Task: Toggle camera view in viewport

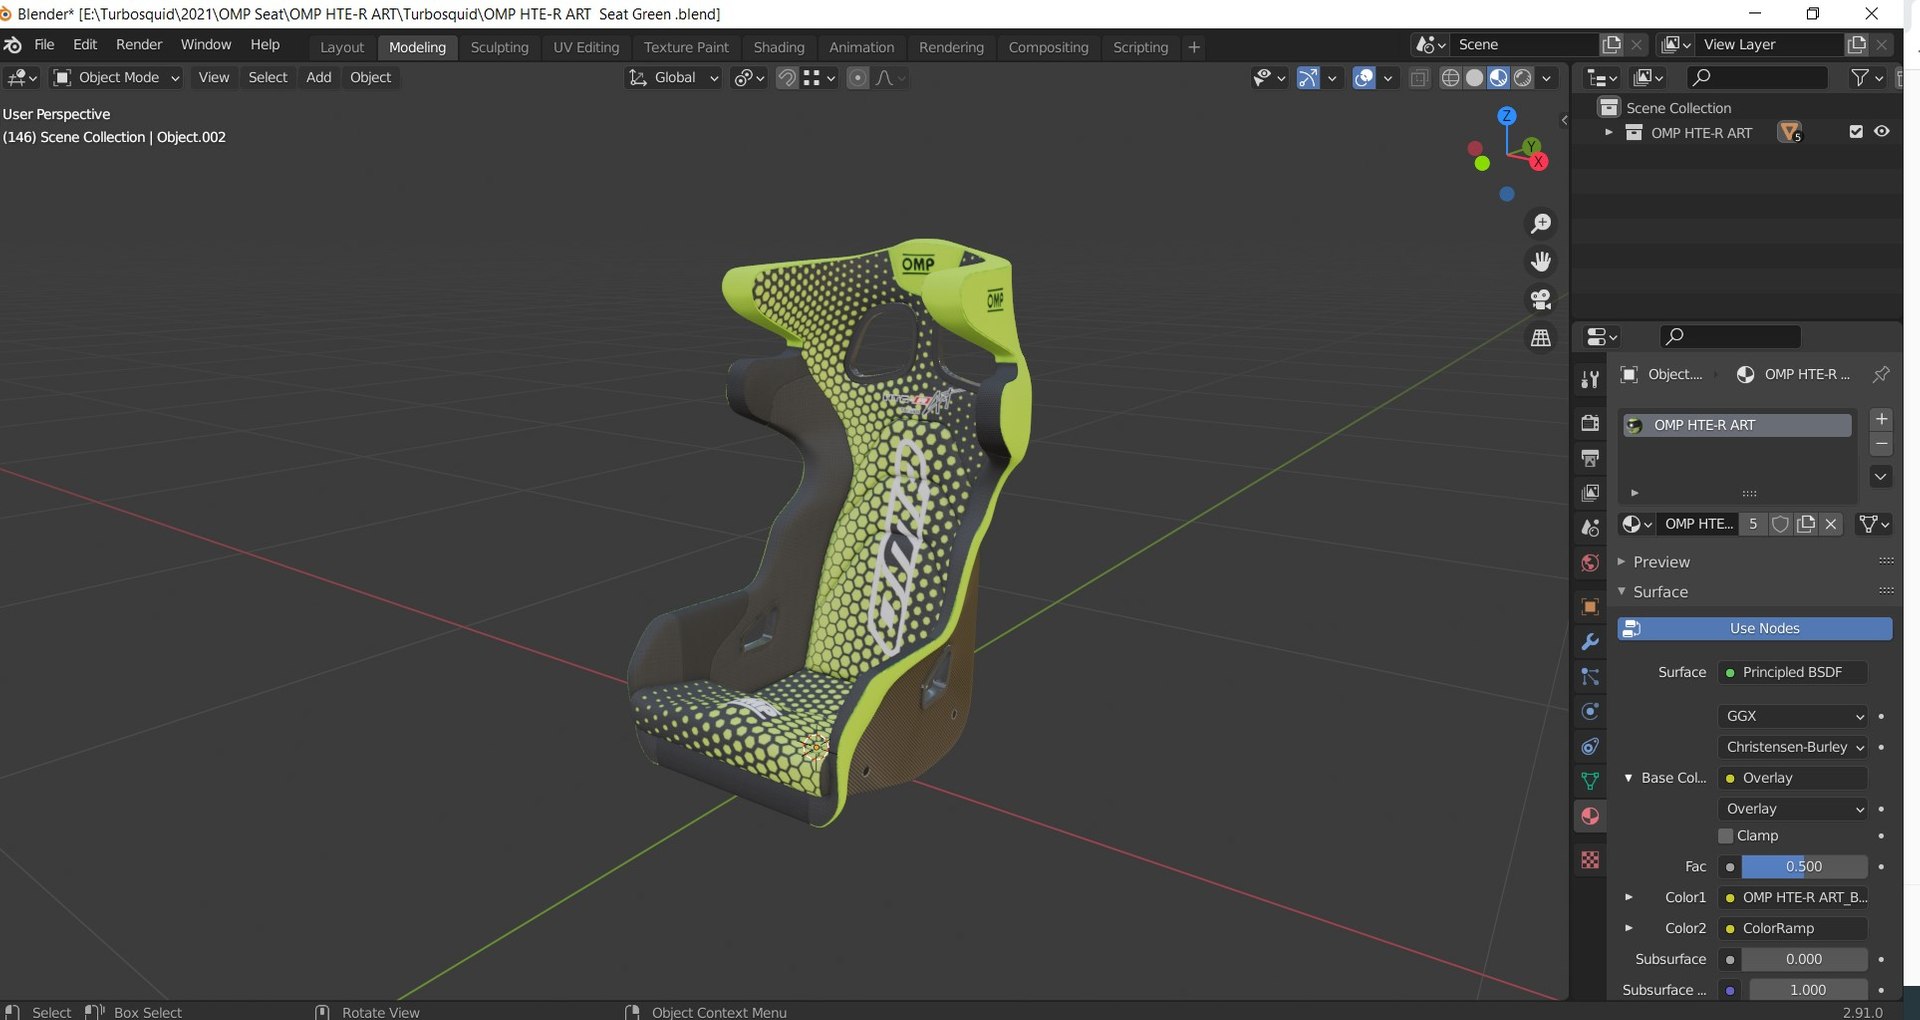Action: tap(1541, 299)
